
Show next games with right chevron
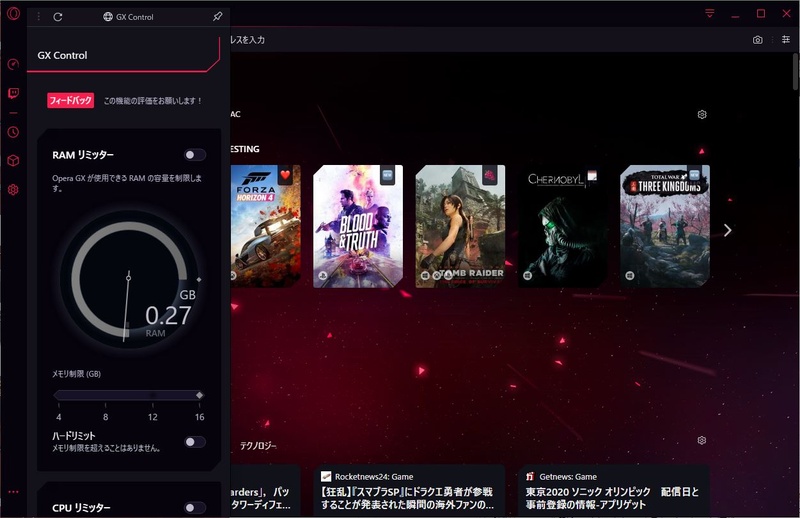(x=728, y=230)
